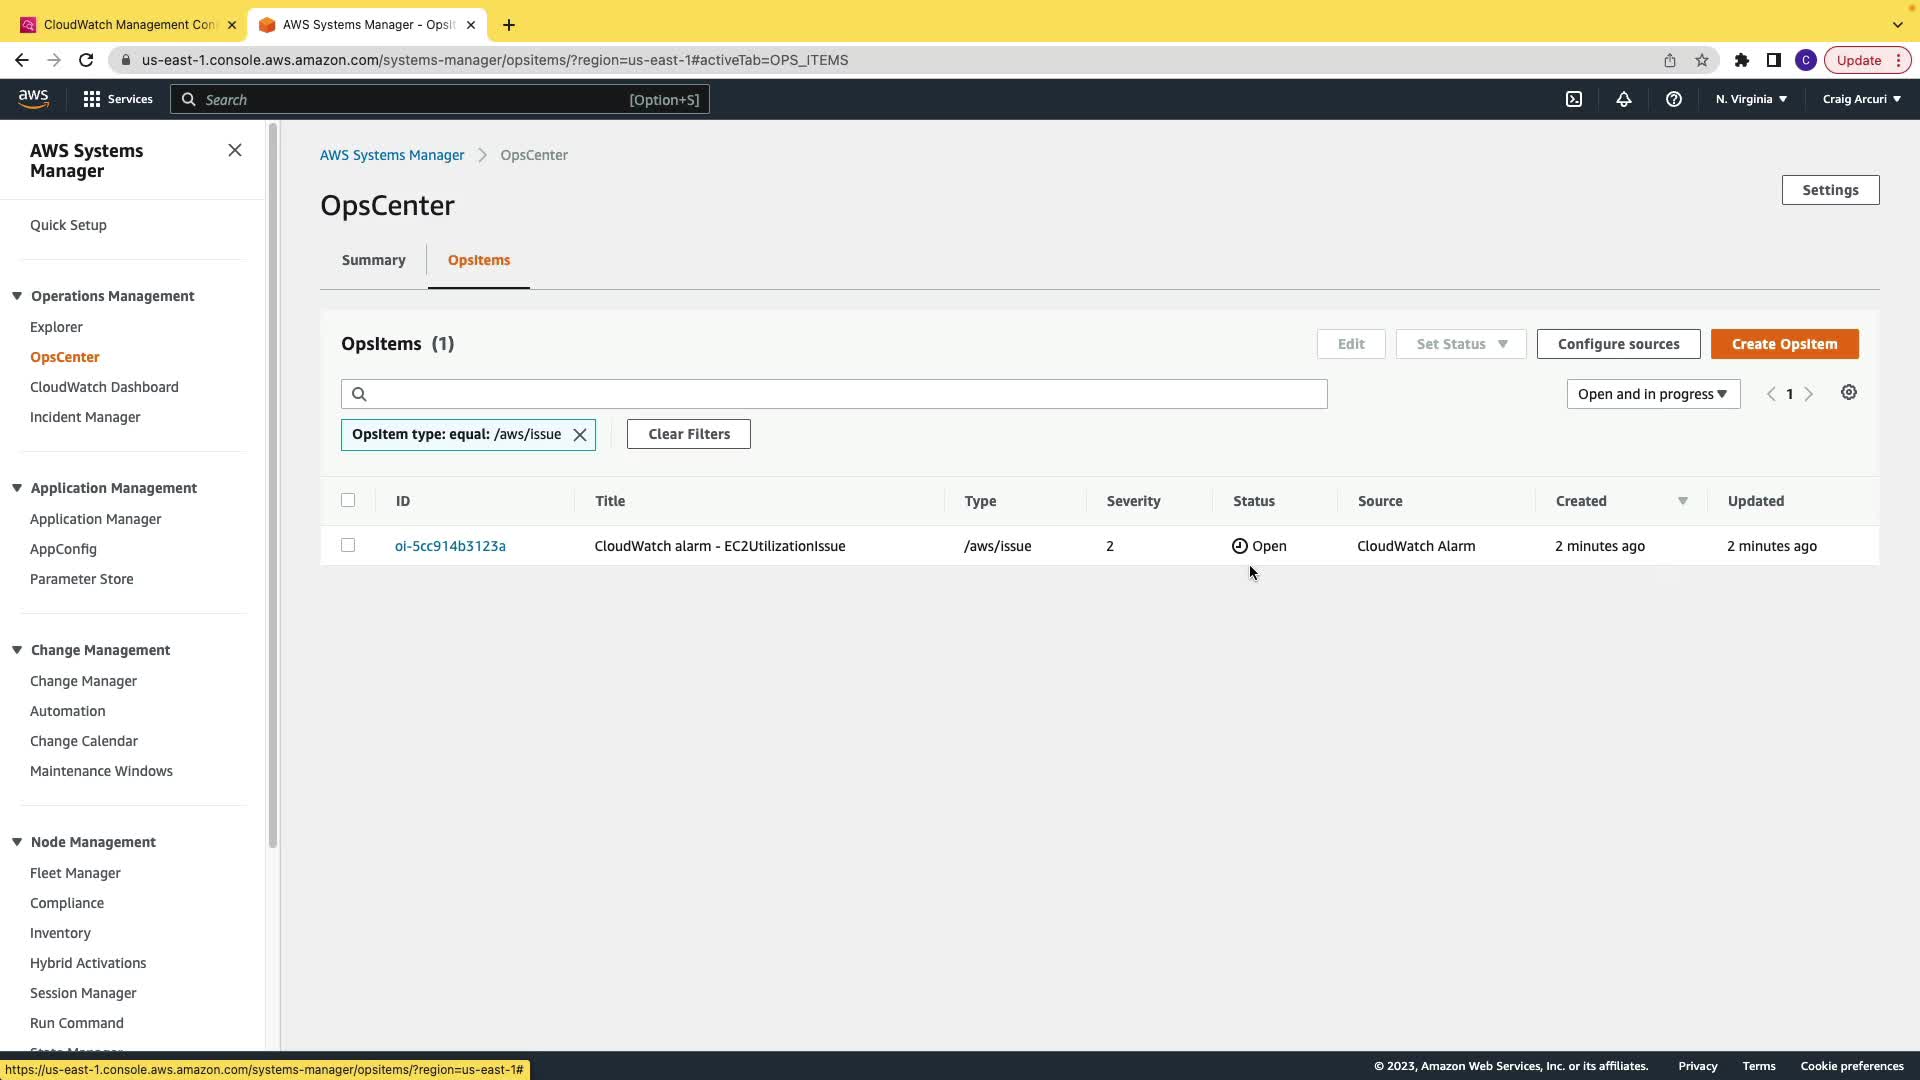
Task: Collapse the Operations Management section
Action: [17, 296]
